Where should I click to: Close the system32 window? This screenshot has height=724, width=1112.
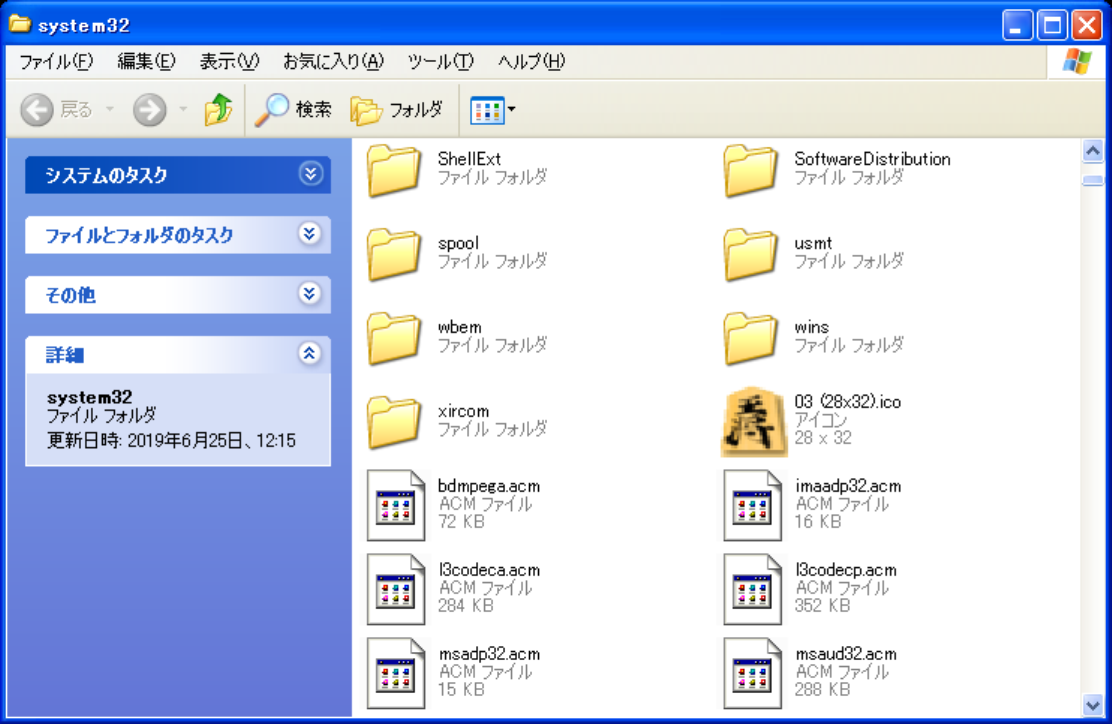point(1087,26)
